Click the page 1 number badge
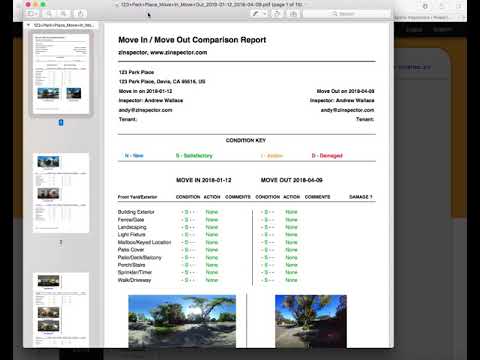This screenshot has height=360, width=480. click(x=61, y=123)
